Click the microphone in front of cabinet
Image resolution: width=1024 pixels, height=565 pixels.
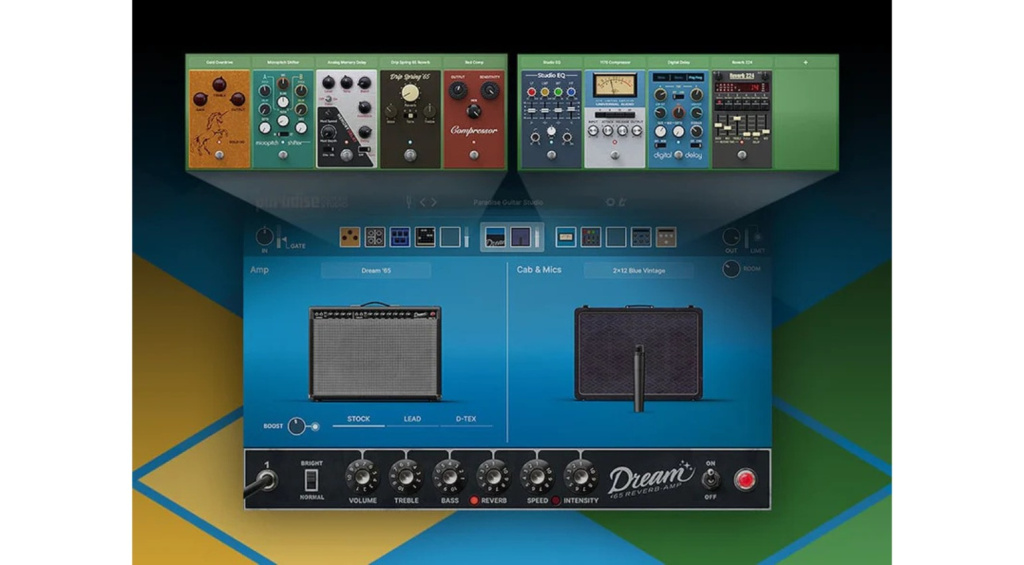pyautogui.click(x=639, y=379)
